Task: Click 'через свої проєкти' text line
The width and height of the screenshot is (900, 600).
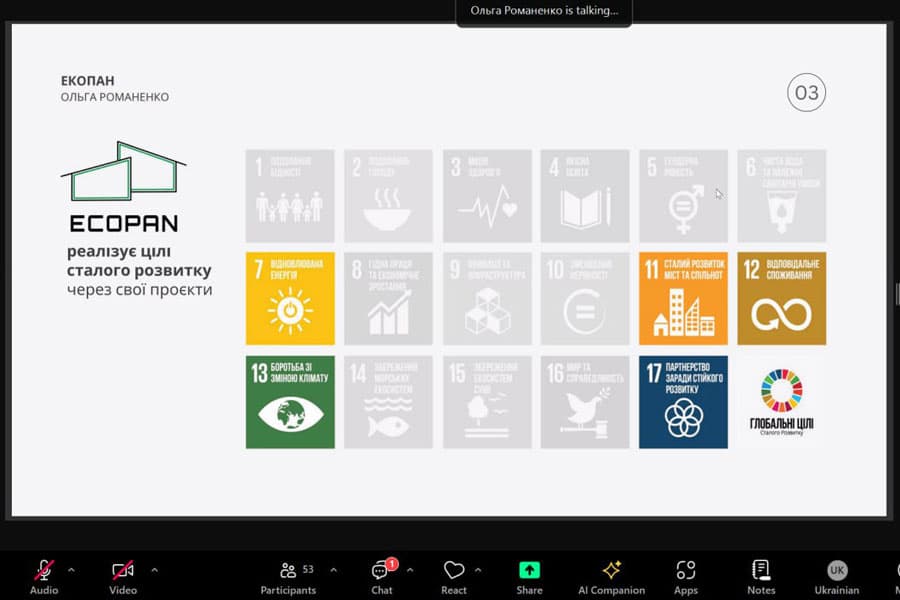Action: (x=139, y=289)
